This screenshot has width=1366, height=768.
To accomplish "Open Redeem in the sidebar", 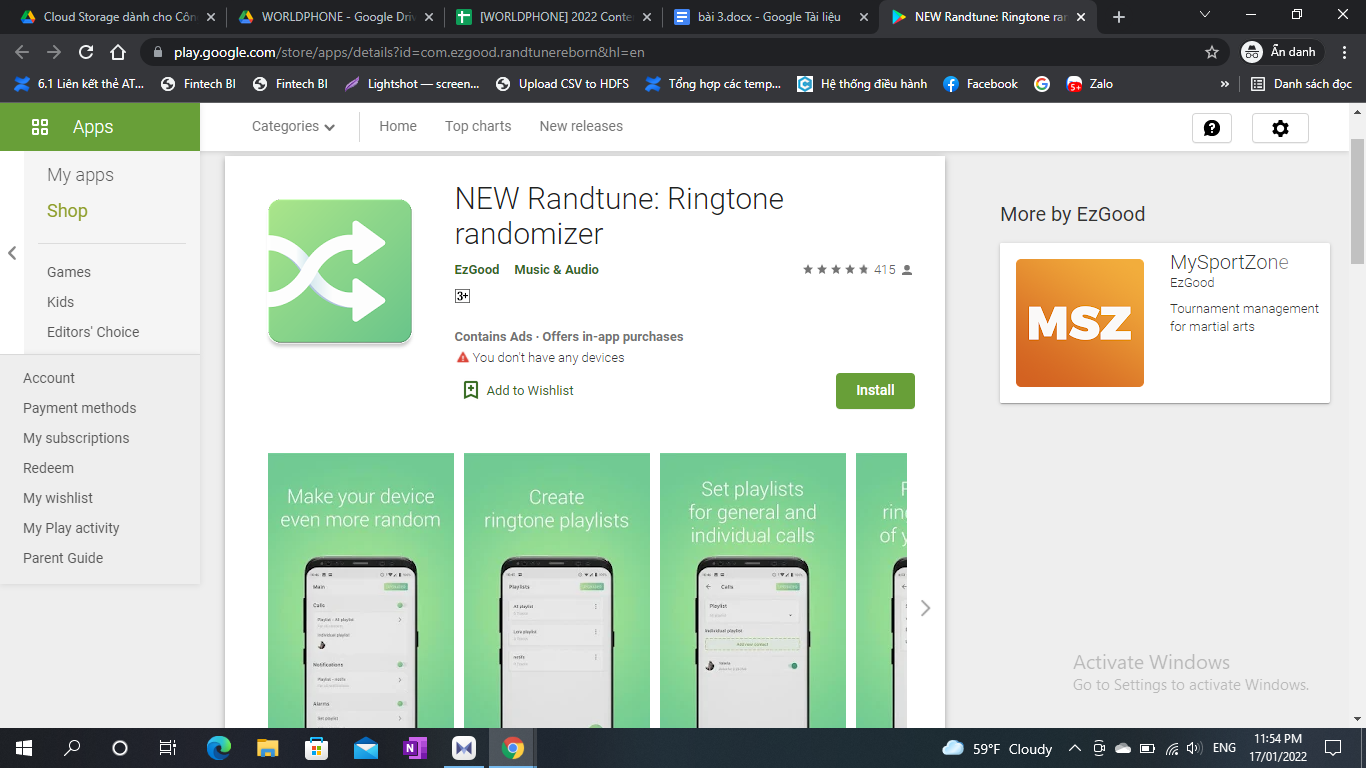I will pyautogui.click(x=48, y=468).
